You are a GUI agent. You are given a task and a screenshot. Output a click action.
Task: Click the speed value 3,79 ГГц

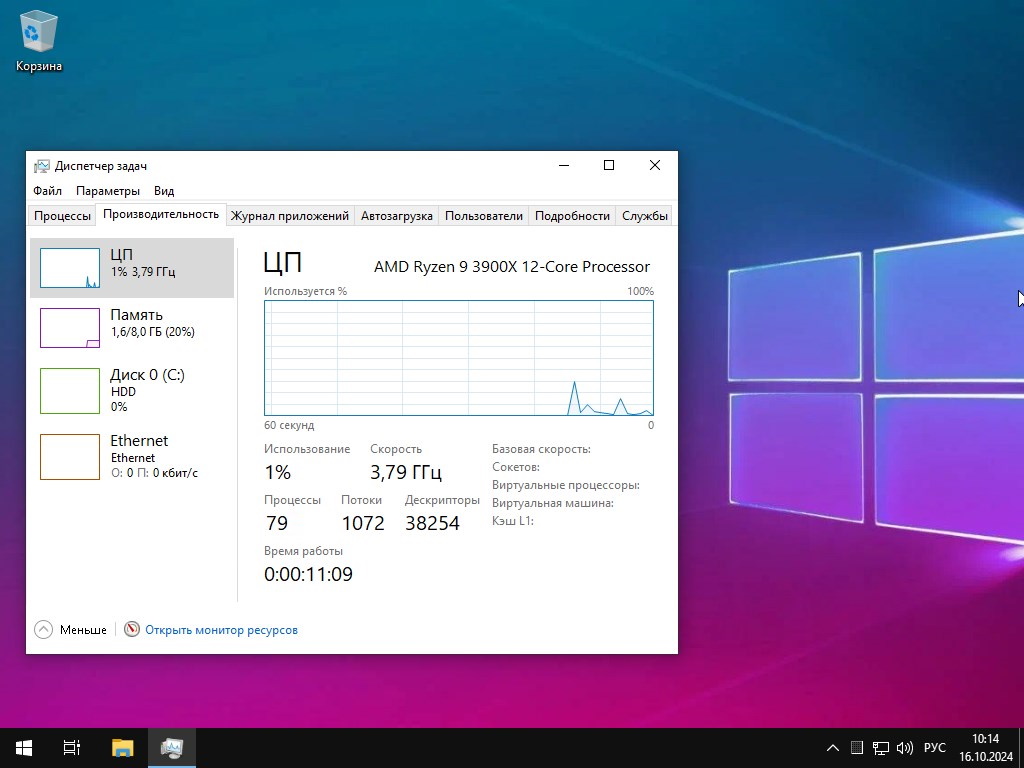click(x=406, y=472)
